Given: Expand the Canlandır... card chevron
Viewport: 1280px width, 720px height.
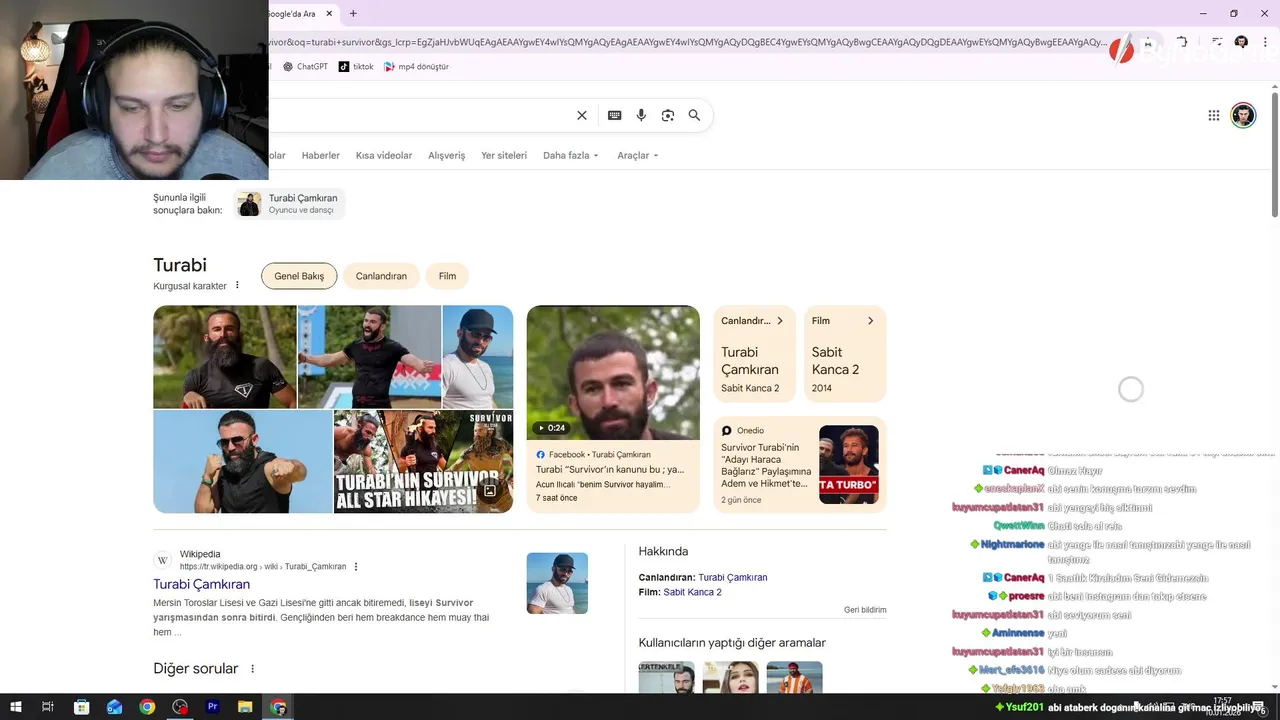Looking at the screenshot, I should coord(780,321).
